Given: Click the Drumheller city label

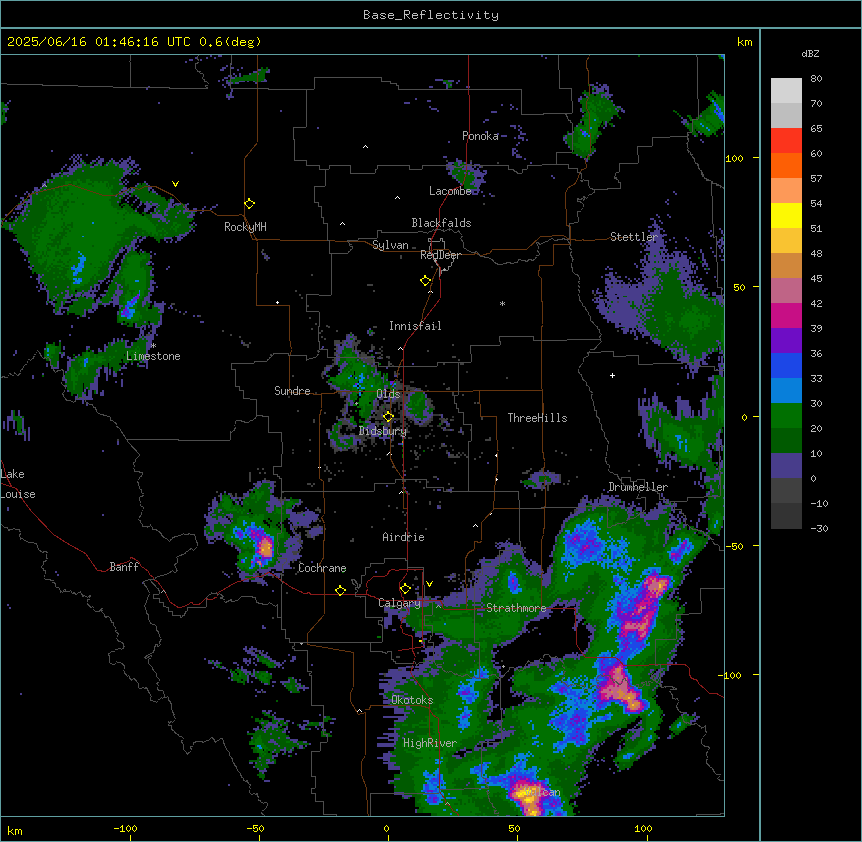Looking at the screenshot, I should coord(638,487).
